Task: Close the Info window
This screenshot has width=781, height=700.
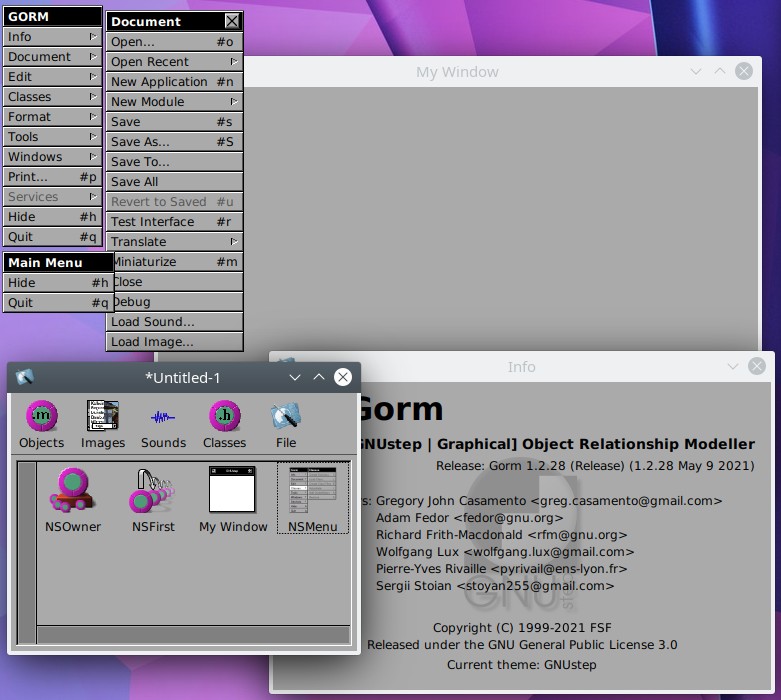Action: coord(757,366)
